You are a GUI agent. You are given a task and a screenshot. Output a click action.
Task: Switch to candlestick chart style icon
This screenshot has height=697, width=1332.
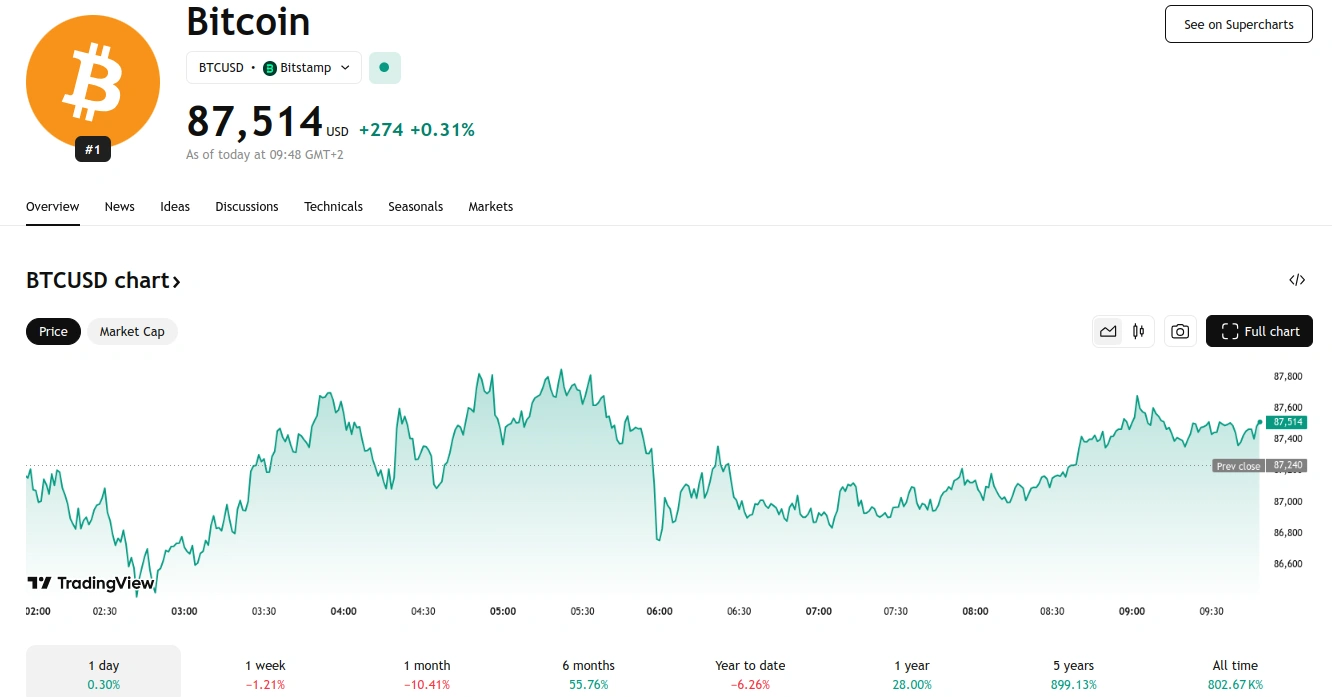1139,331
